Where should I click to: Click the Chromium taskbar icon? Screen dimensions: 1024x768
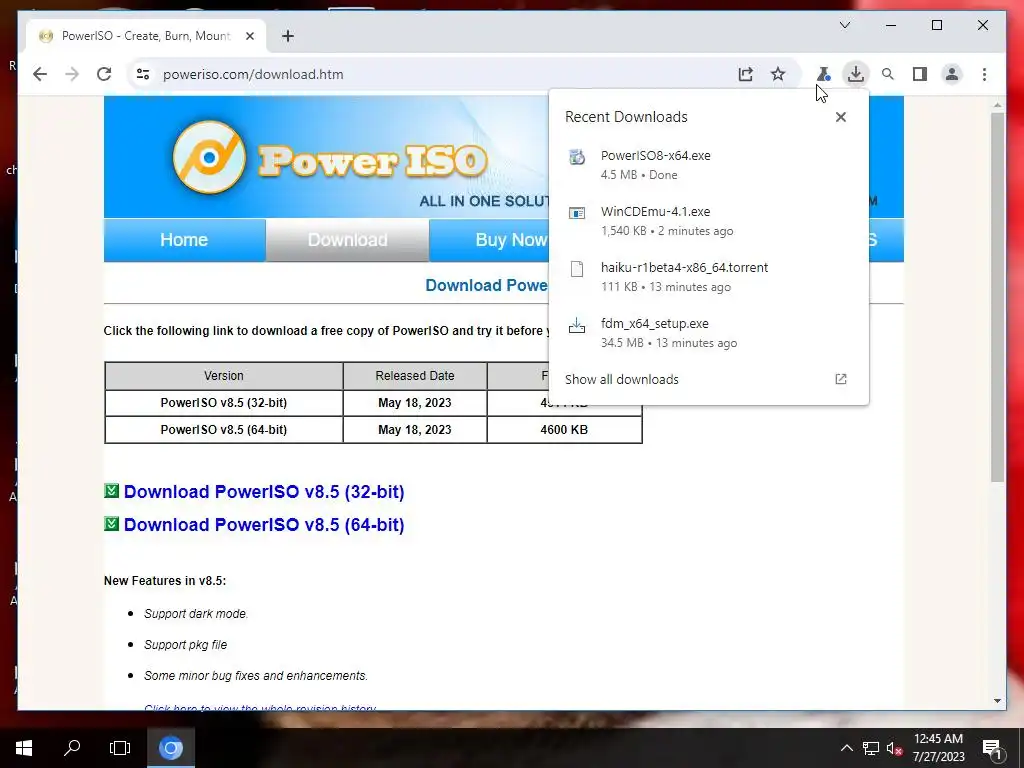pyautogui.click(x=170, y=748)
